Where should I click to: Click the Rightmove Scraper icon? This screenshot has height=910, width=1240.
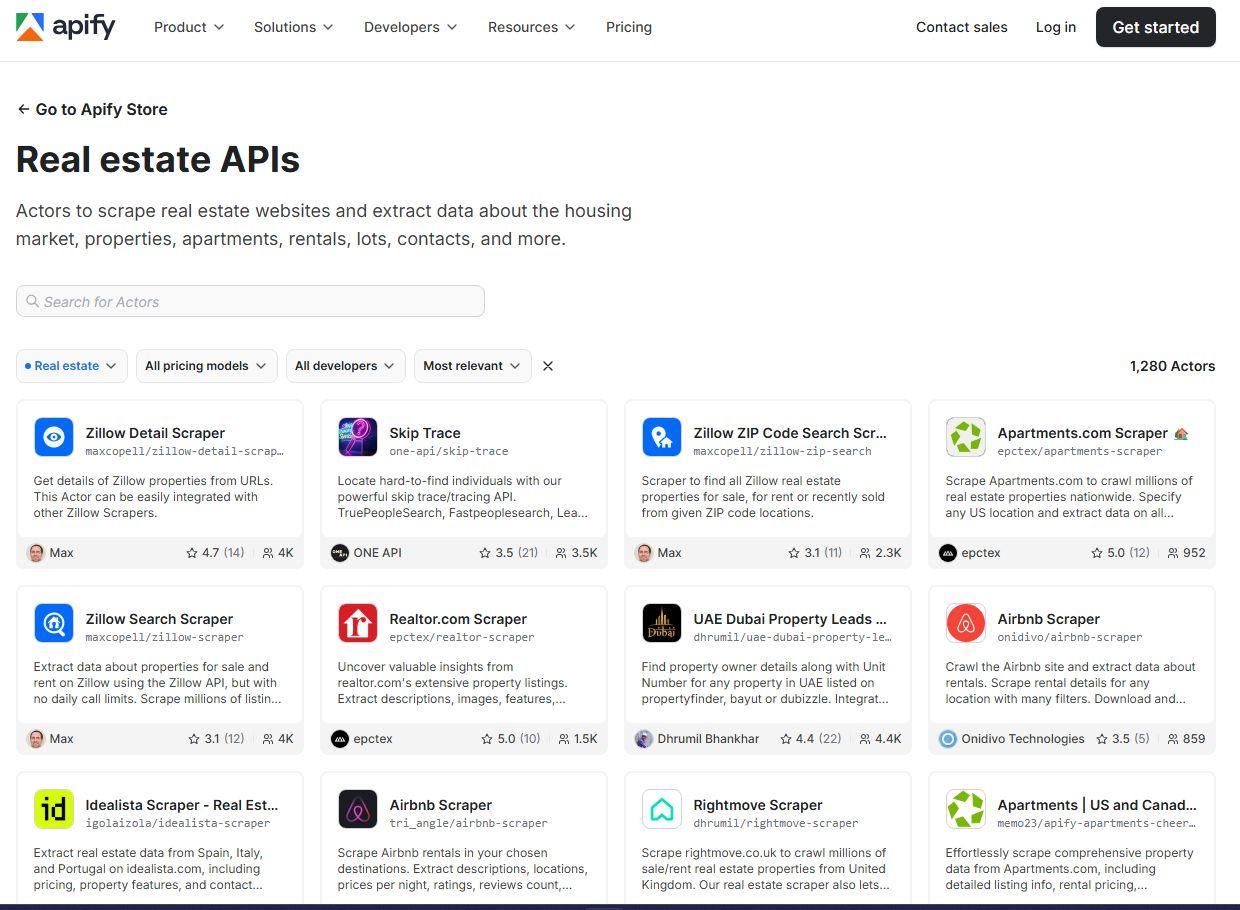662,809
